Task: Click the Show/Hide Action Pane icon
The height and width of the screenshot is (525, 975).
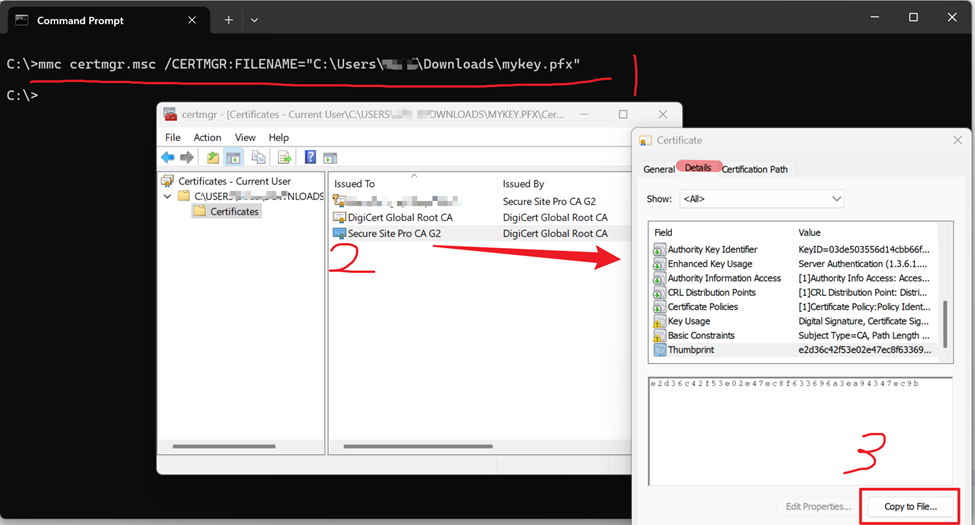Action: point(330,158)
